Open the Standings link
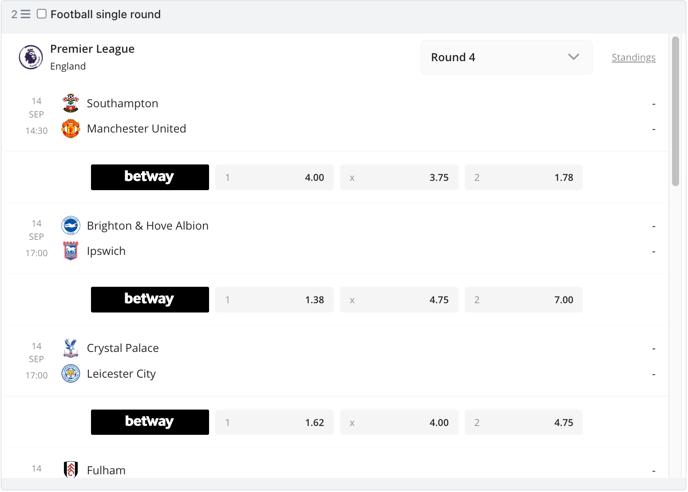The height and width of the screenshot is (492, 688). click(634, 57)
